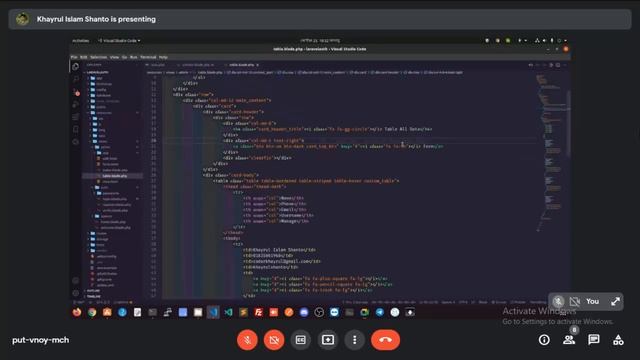This screenshot has width=640, height=360.
Task: Open Visual Studio Code app menu dropdown
Action: (119, 41)
